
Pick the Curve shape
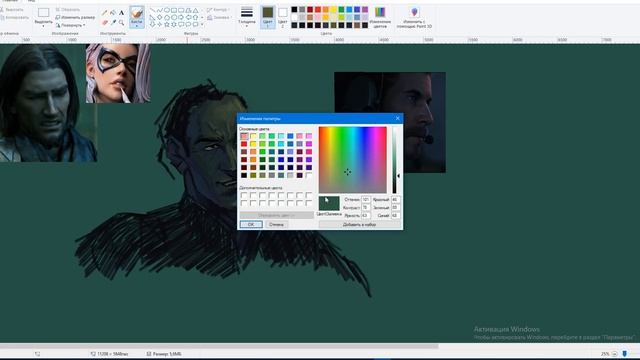160,10
